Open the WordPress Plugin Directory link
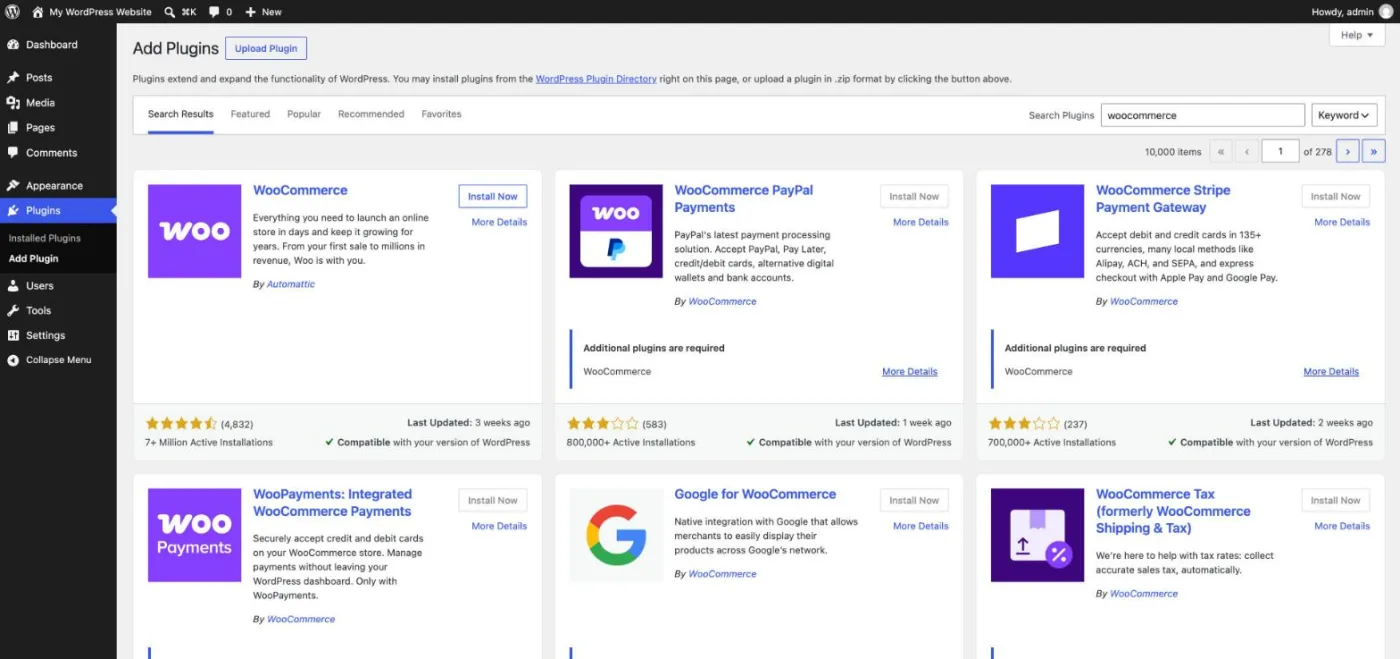Screen dimensions: 1400x659 [x=596, y=79]
